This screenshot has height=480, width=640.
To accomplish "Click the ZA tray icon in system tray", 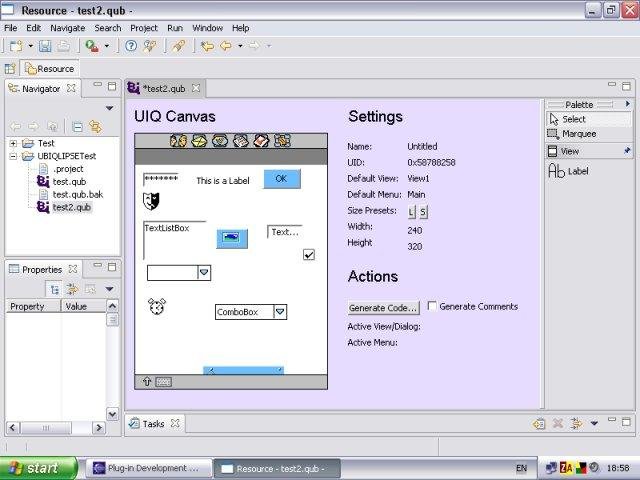I will (x=566, y=468).
